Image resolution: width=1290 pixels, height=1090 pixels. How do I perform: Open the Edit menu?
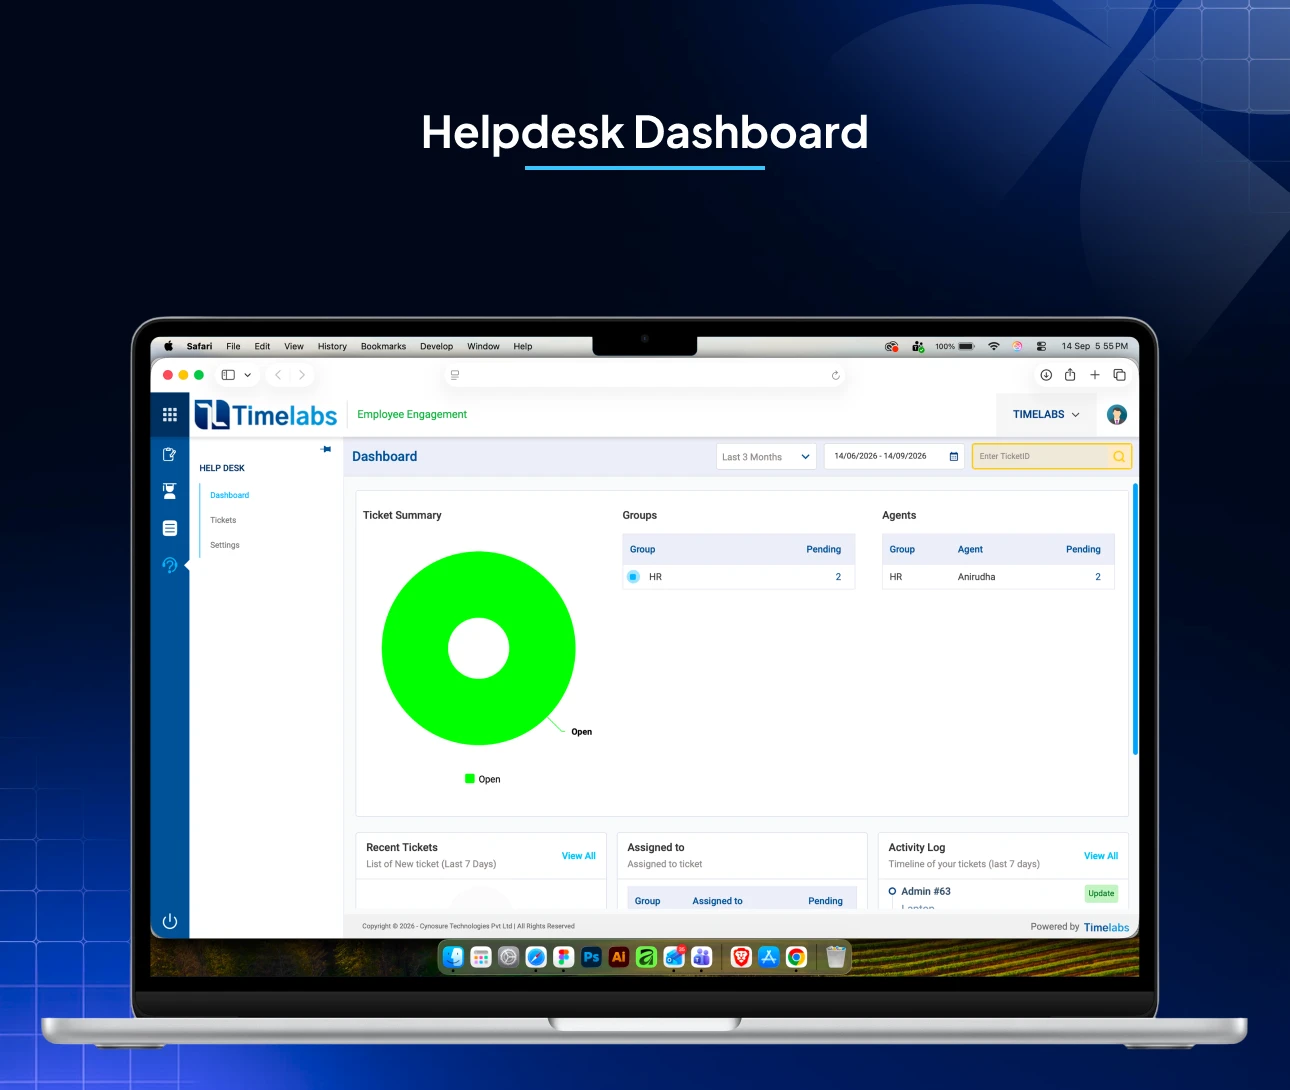pyautogui.click(x=262, y=346)
